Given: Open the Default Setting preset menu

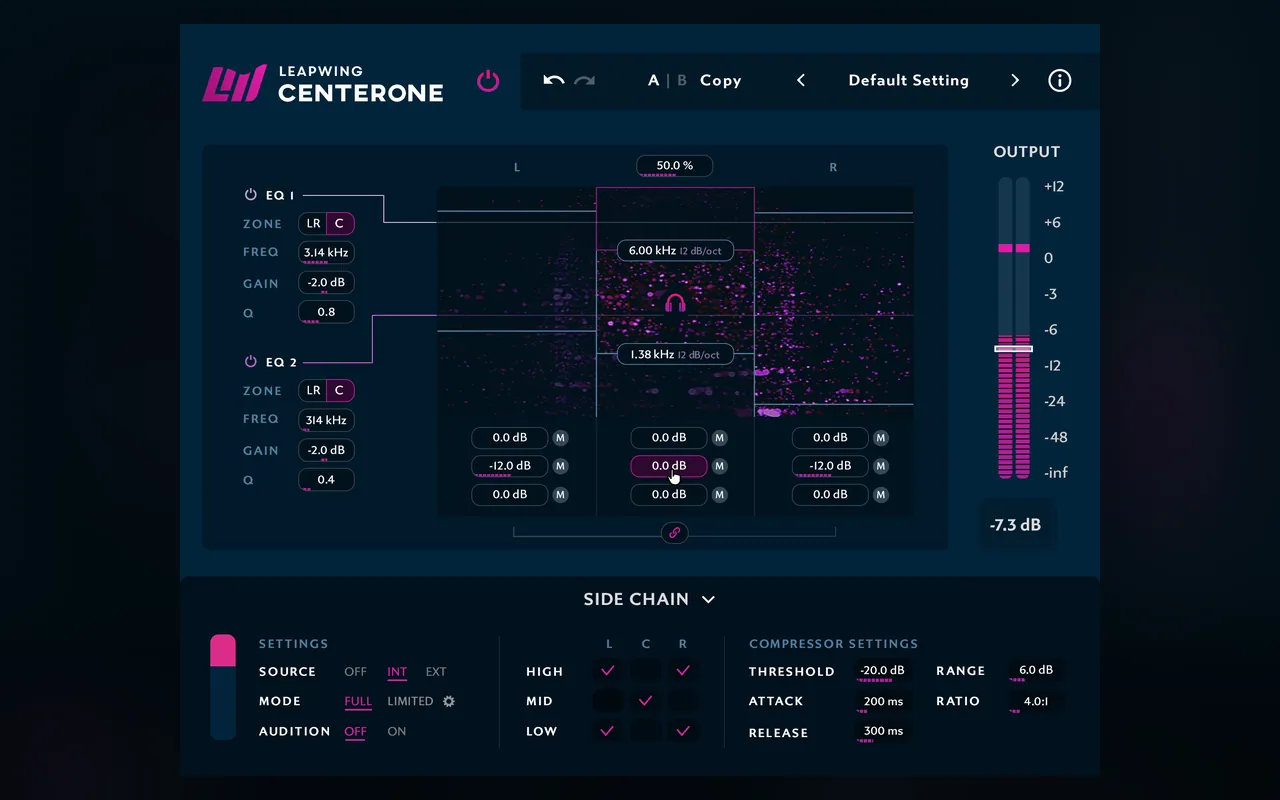Looking at the screenshot, I should click(908, 80).
